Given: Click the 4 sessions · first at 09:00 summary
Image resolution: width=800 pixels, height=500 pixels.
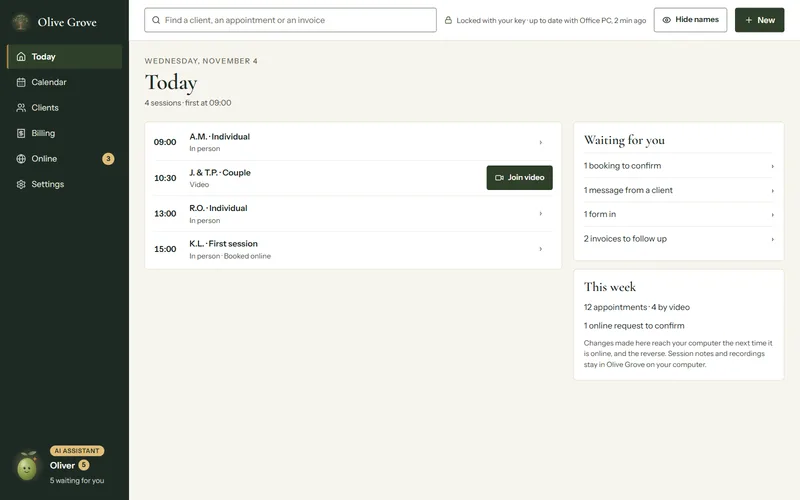Looking at the screenshot, I should pyautogui.click(x=188, y=103).
